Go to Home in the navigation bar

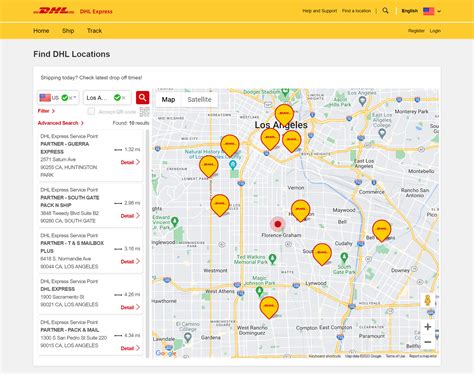(x=41, y=31)
